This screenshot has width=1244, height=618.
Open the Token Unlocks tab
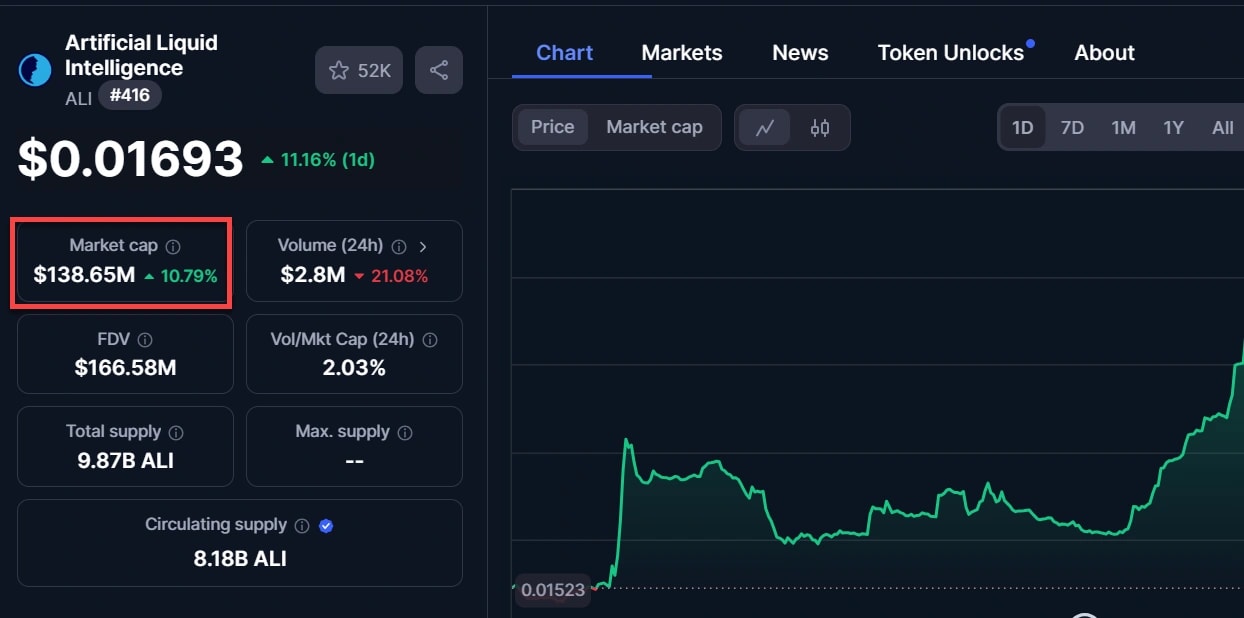[x=951, y=53]
